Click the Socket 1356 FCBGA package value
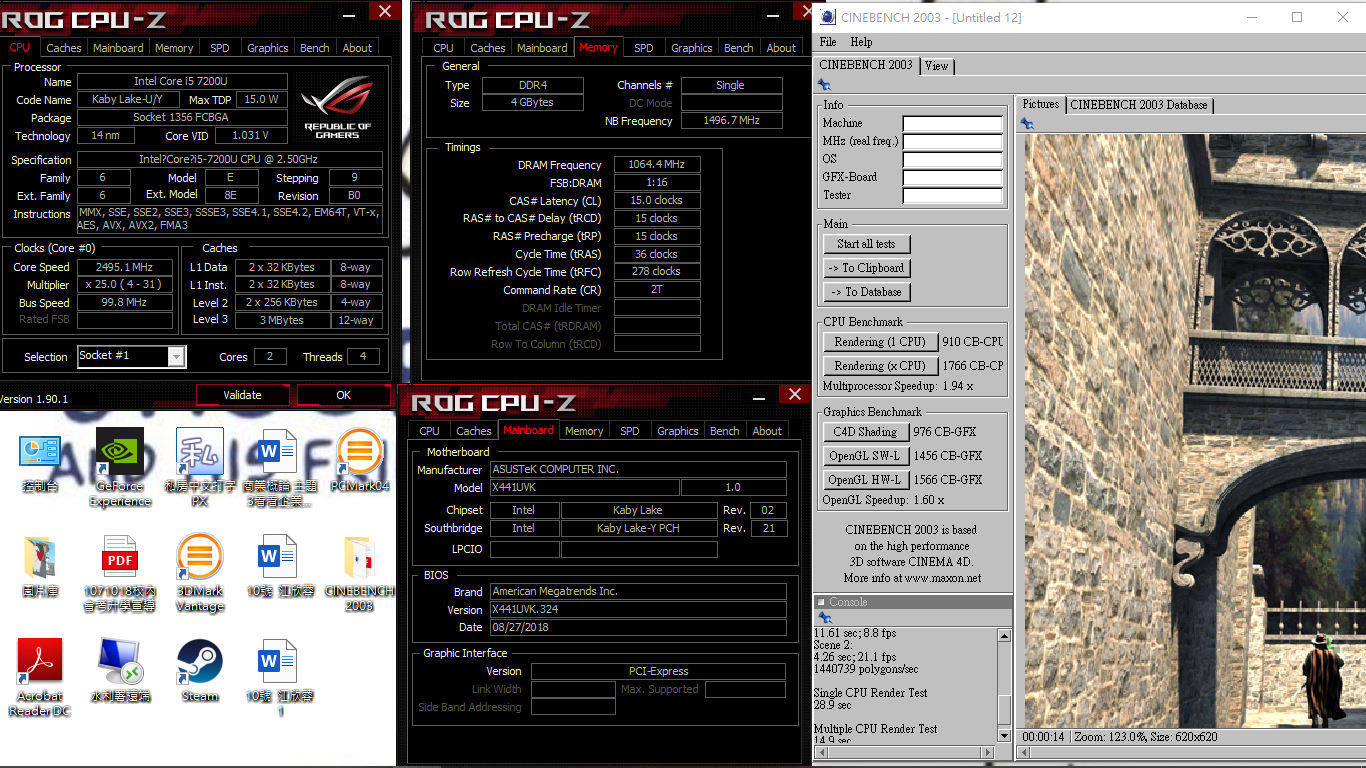1366x768 pixels. click(x=182, y=118)
